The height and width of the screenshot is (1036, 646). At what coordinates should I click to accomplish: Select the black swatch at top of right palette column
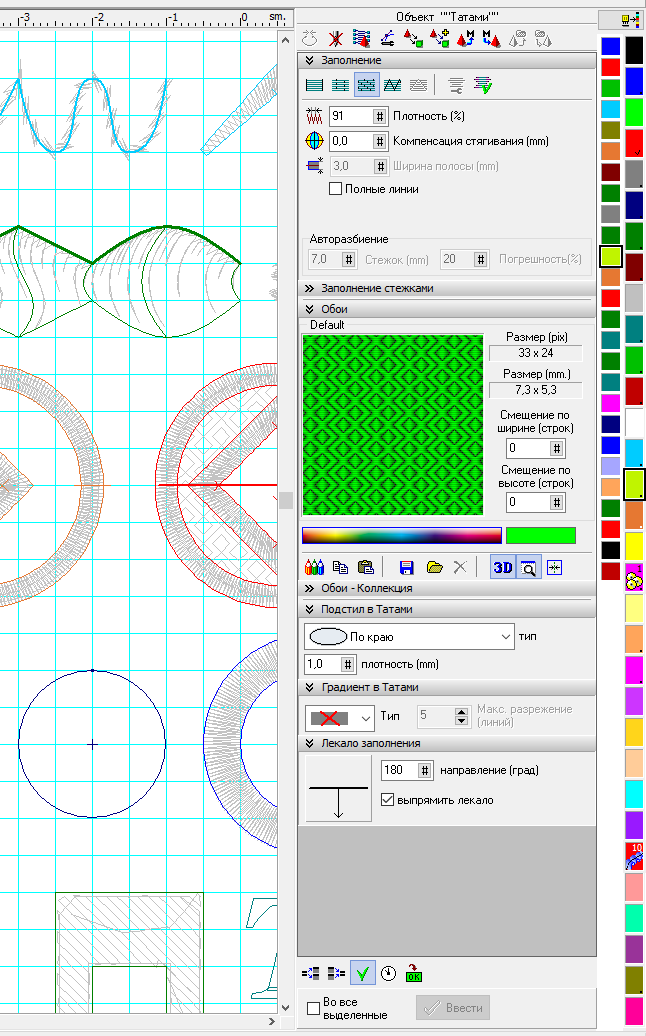(634, 51)
